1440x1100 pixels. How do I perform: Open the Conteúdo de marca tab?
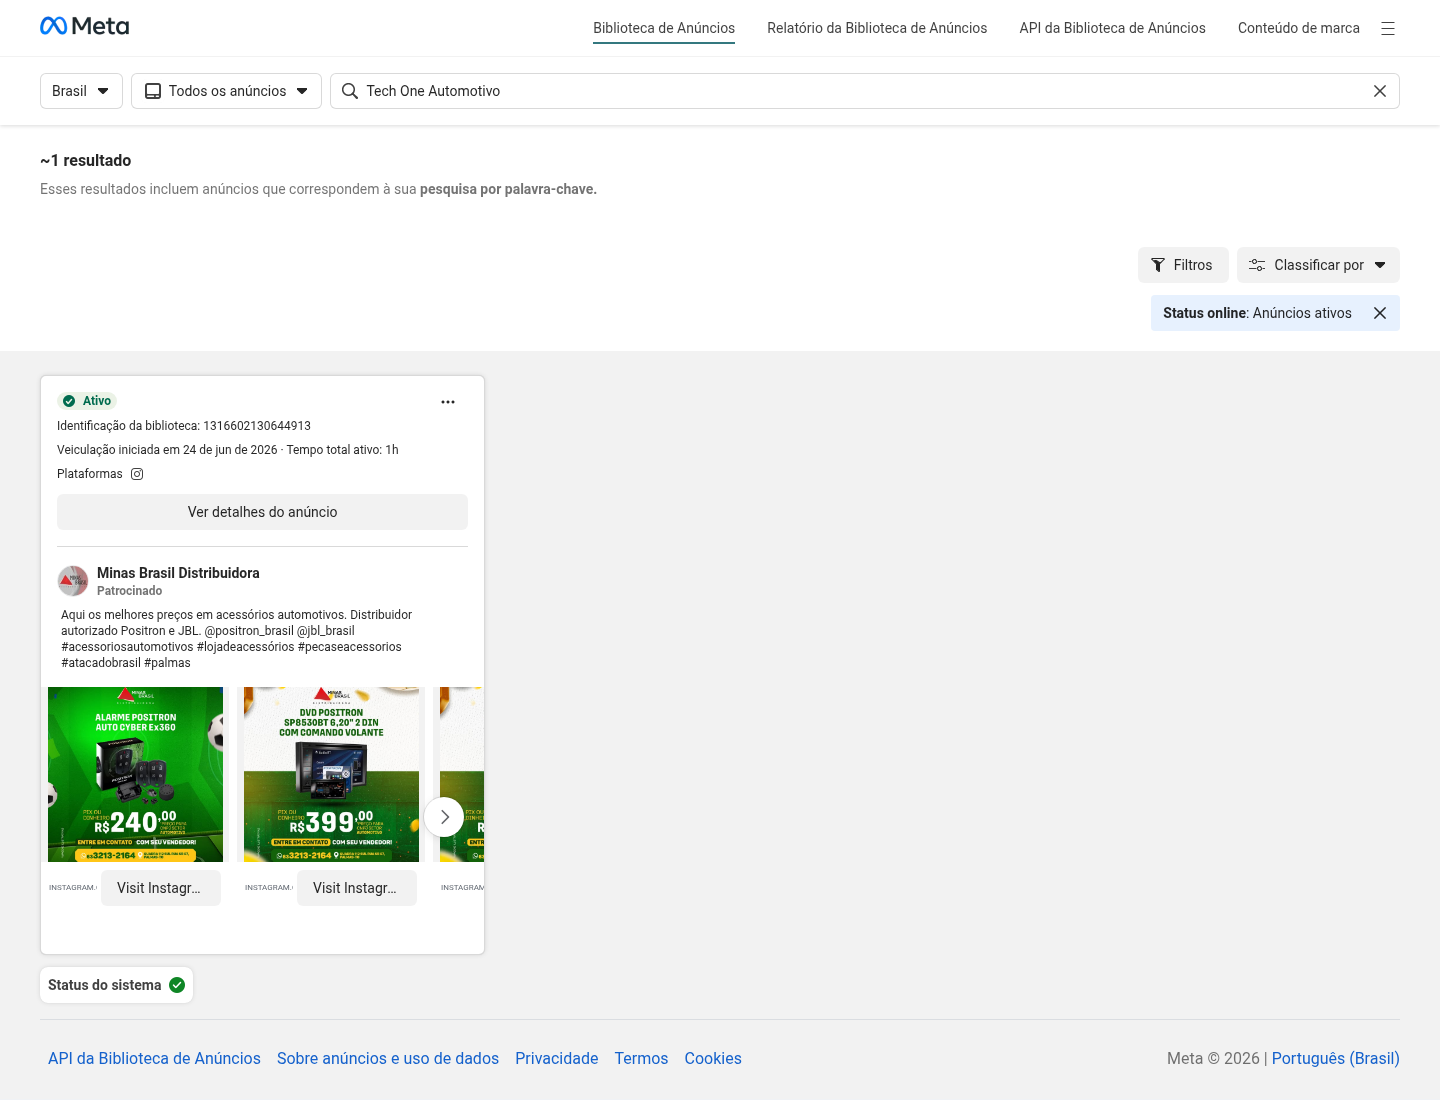pyautogui.click(x=1298, y=28)
